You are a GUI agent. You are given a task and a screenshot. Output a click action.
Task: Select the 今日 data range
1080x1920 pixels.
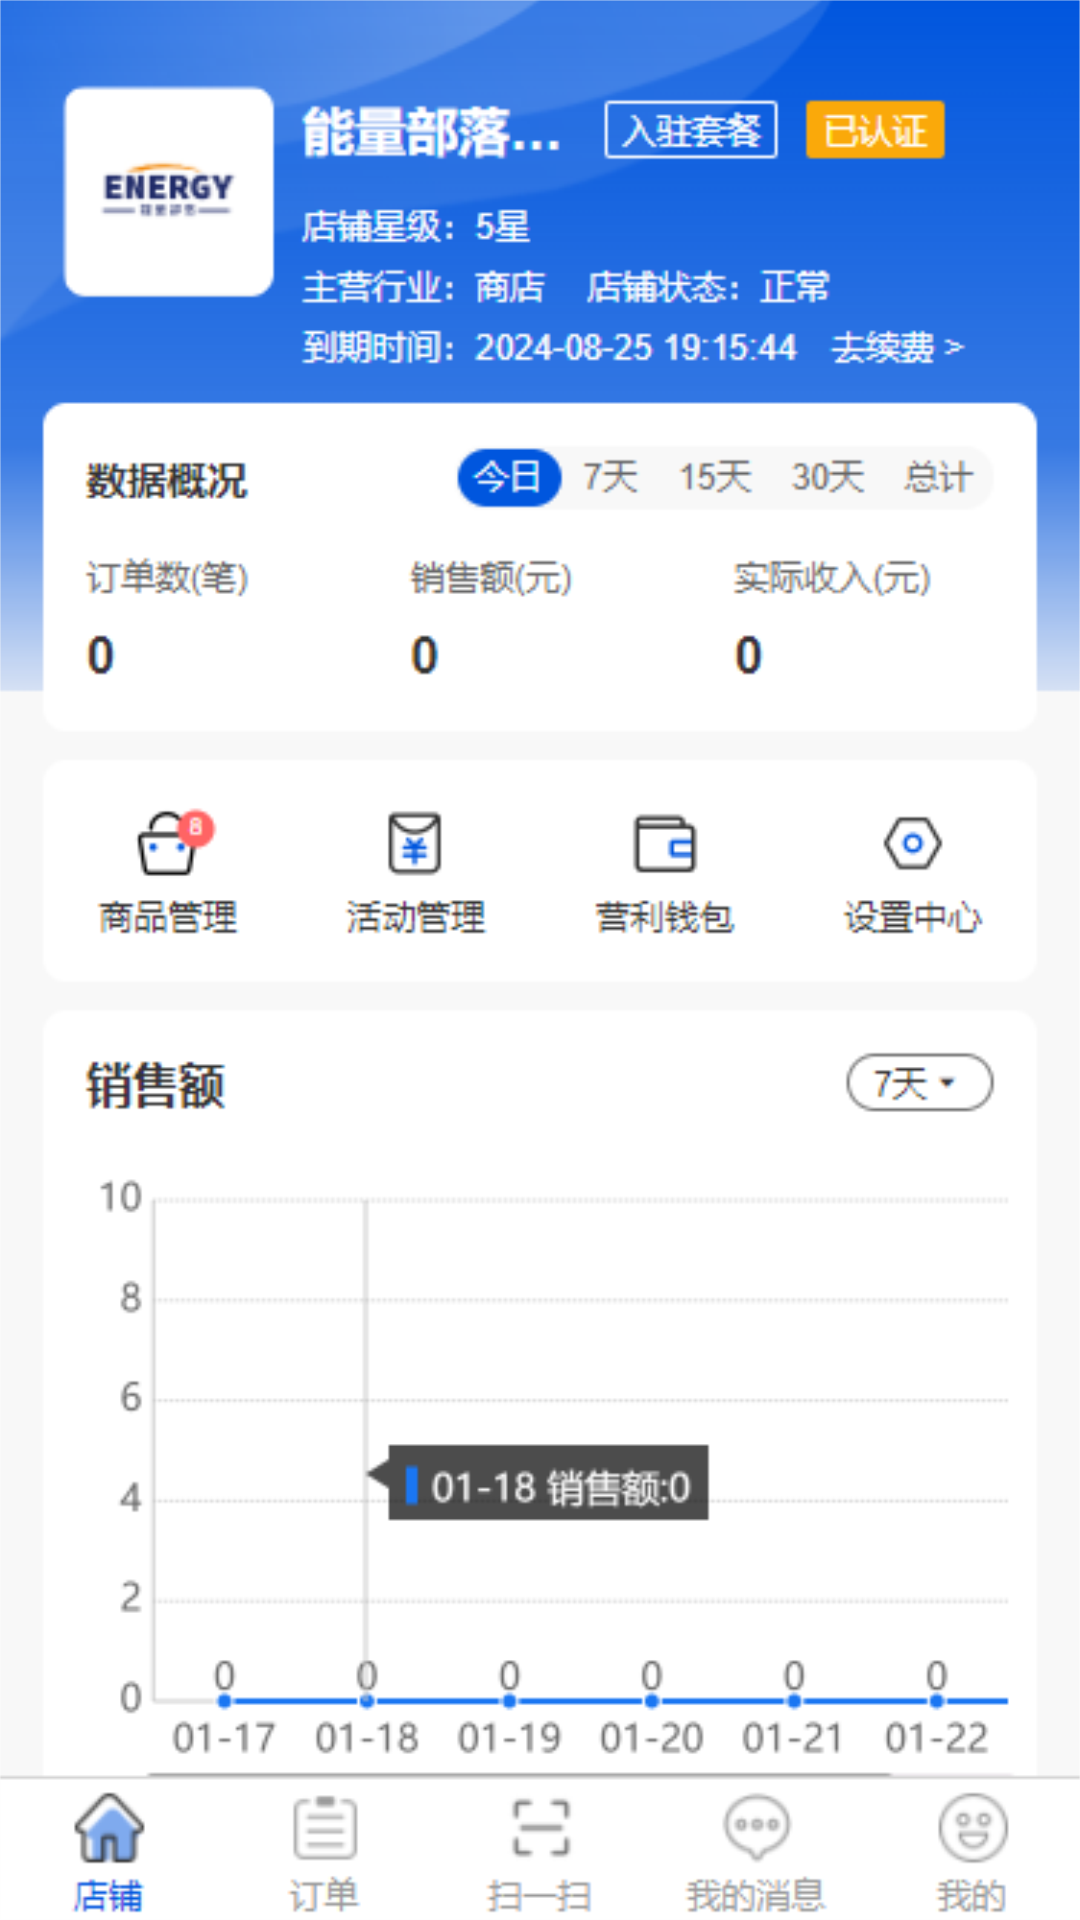(x=508, y=478)
